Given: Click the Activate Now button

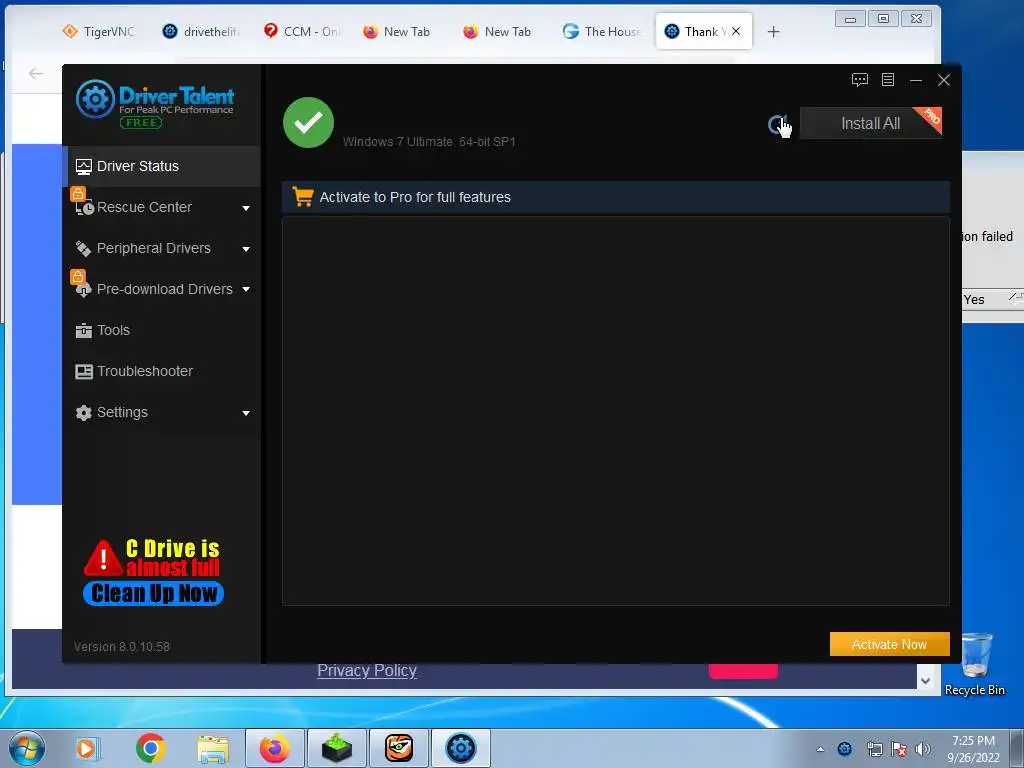Looking at the screenshot, I should (x=889, y=644).
